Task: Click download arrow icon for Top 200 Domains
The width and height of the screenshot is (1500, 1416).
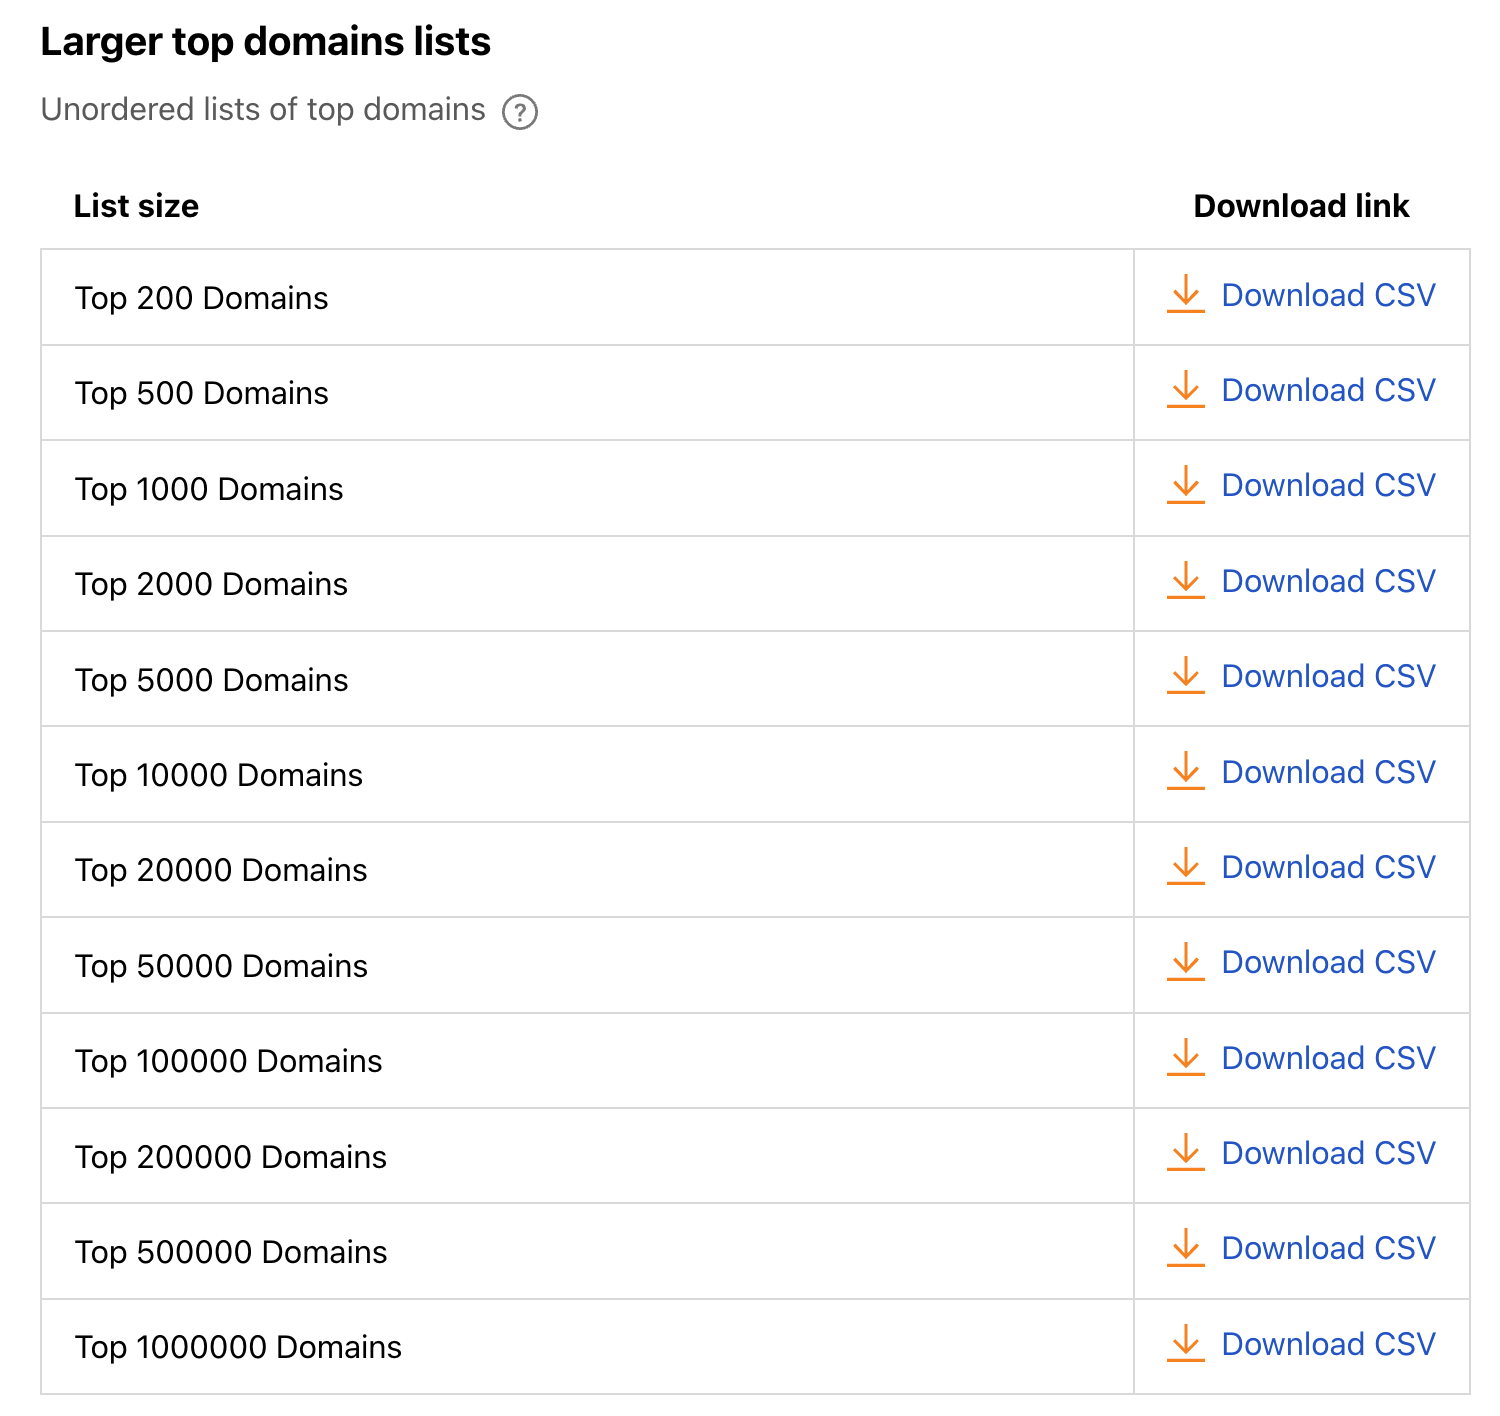Action: [x=1185, y=294]
